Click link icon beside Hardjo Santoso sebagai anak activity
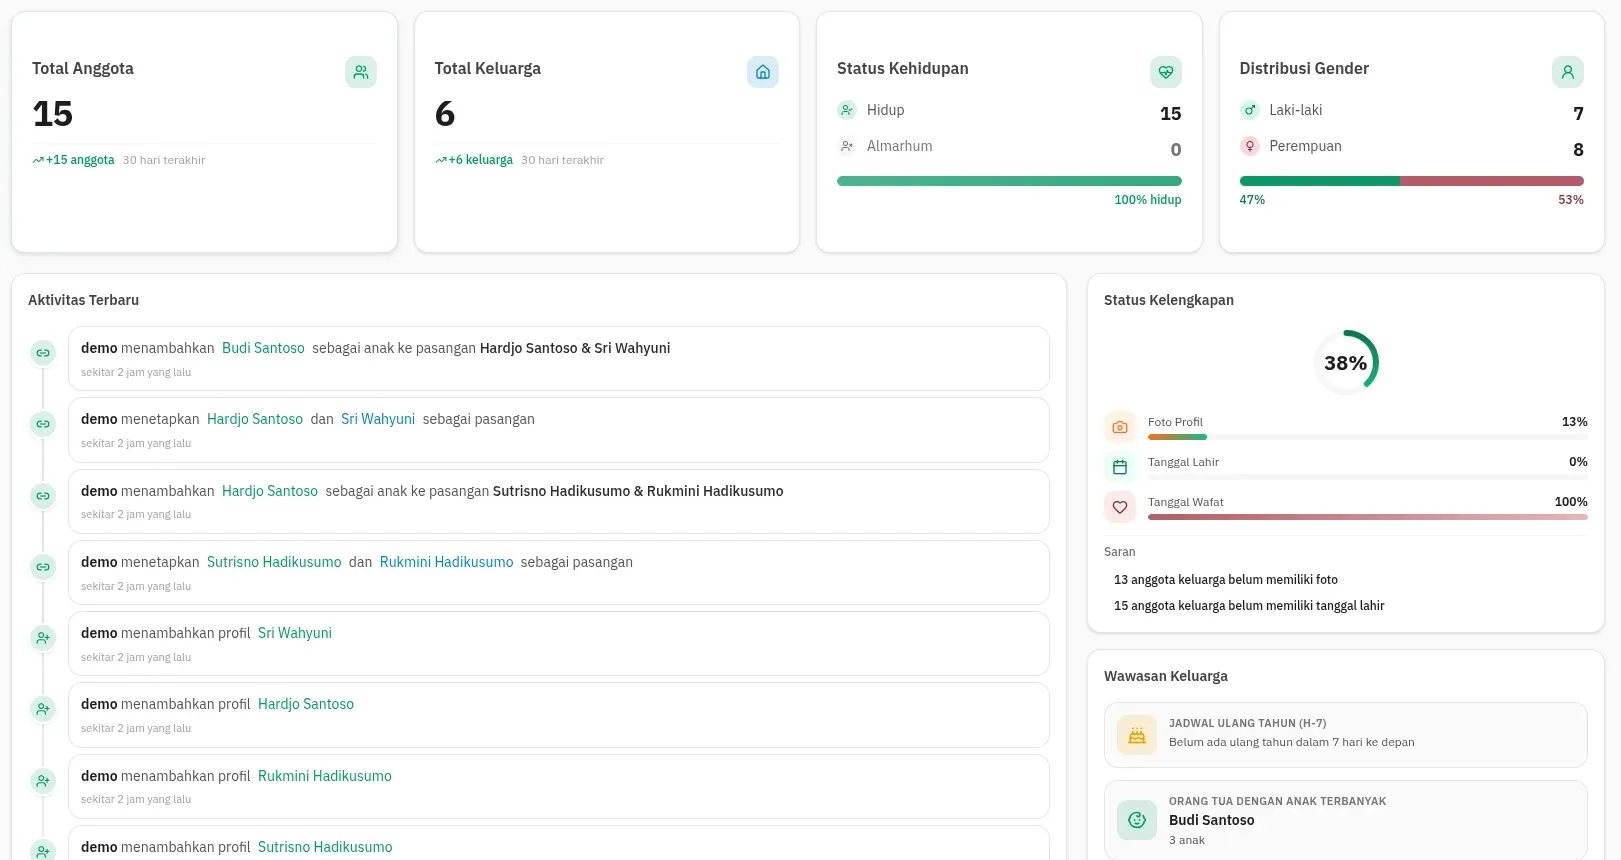Image resolution: width=1621 pixels, height=860 pixels. tap(43, 496)
